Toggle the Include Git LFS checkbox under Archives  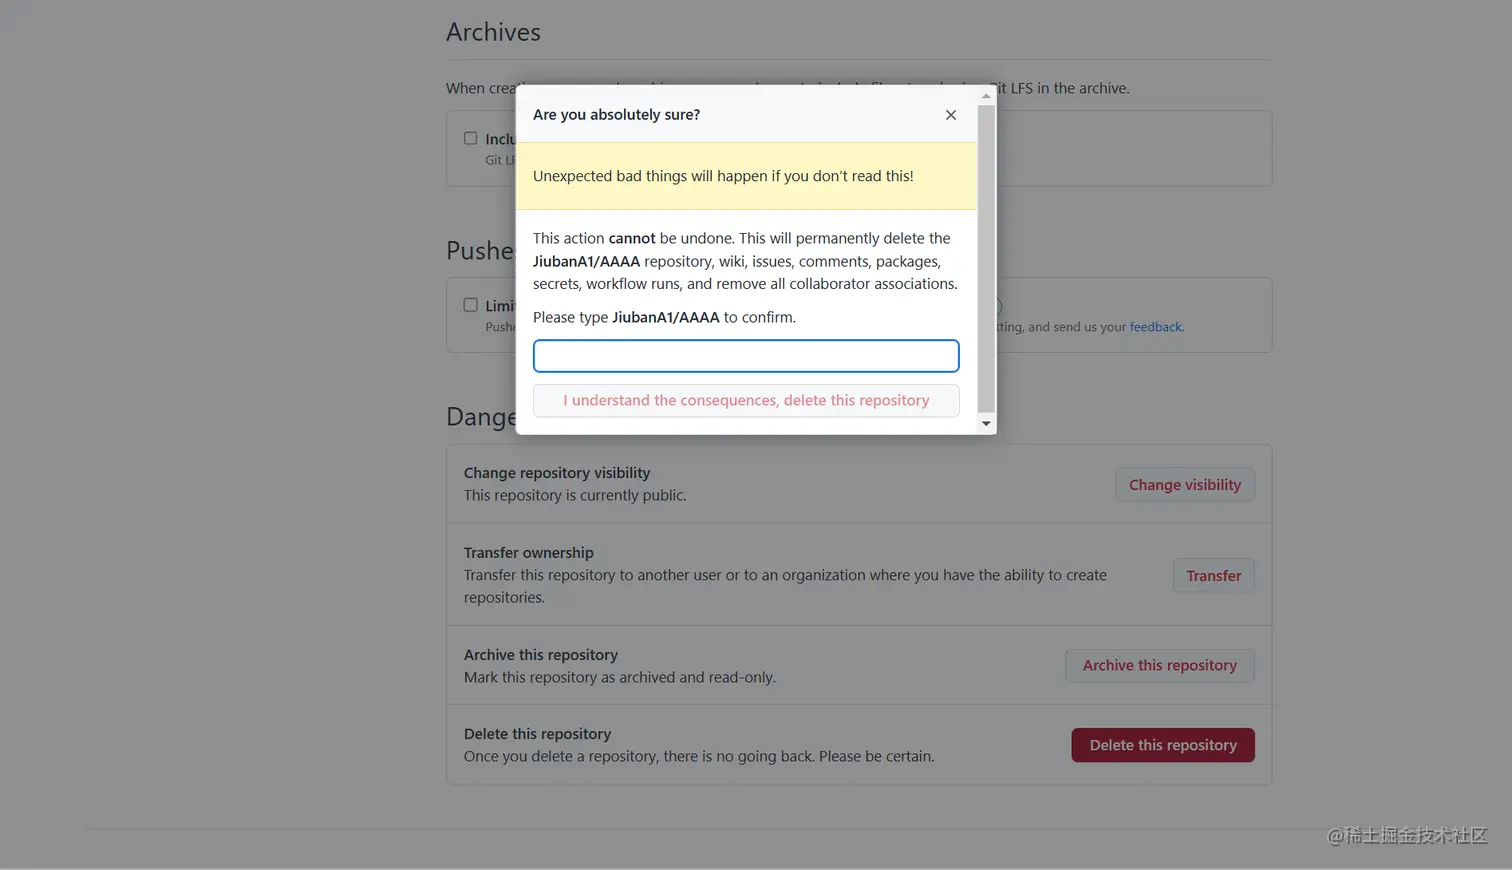click(x=470, y=139)
